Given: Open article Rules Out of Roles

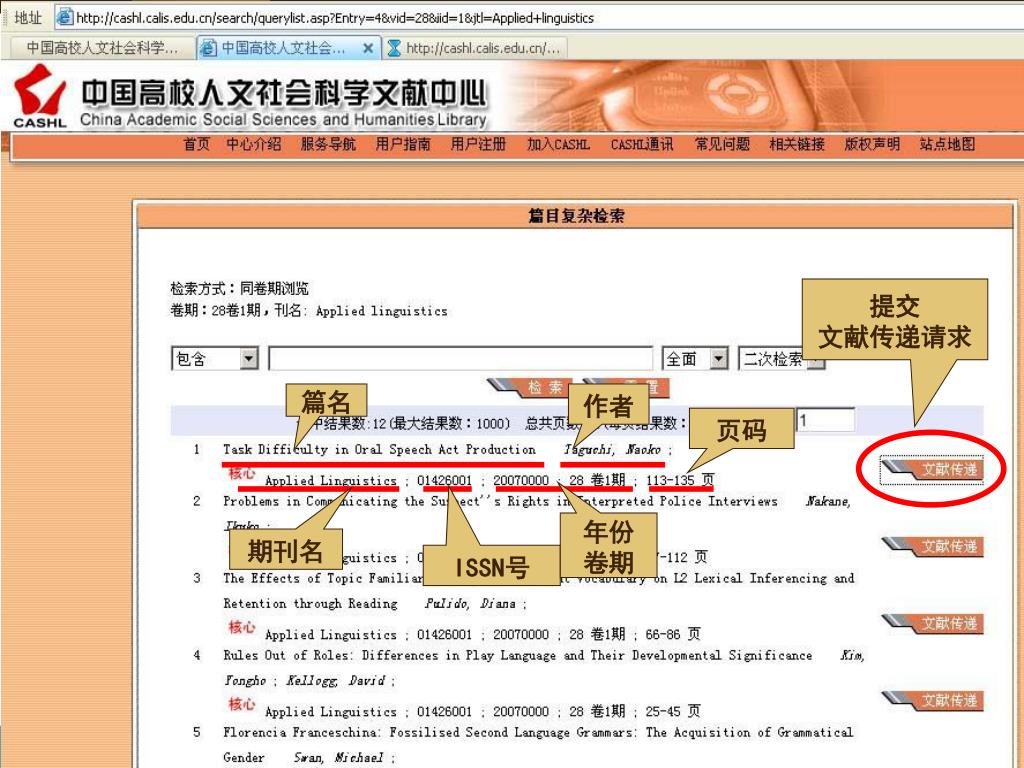Looking at the screenshot, I should [517, 655].
